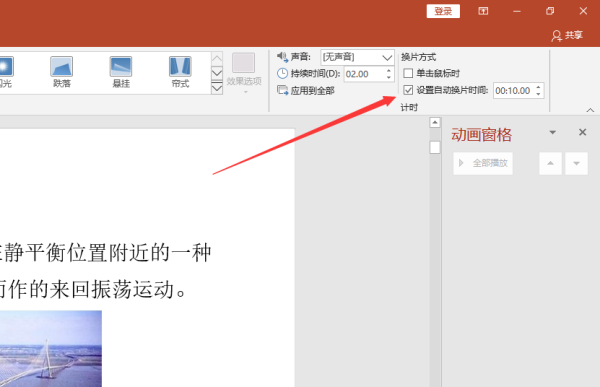Enable the 单击鼠标时 checkbox
600x387 pixels.
coord(408,73)
